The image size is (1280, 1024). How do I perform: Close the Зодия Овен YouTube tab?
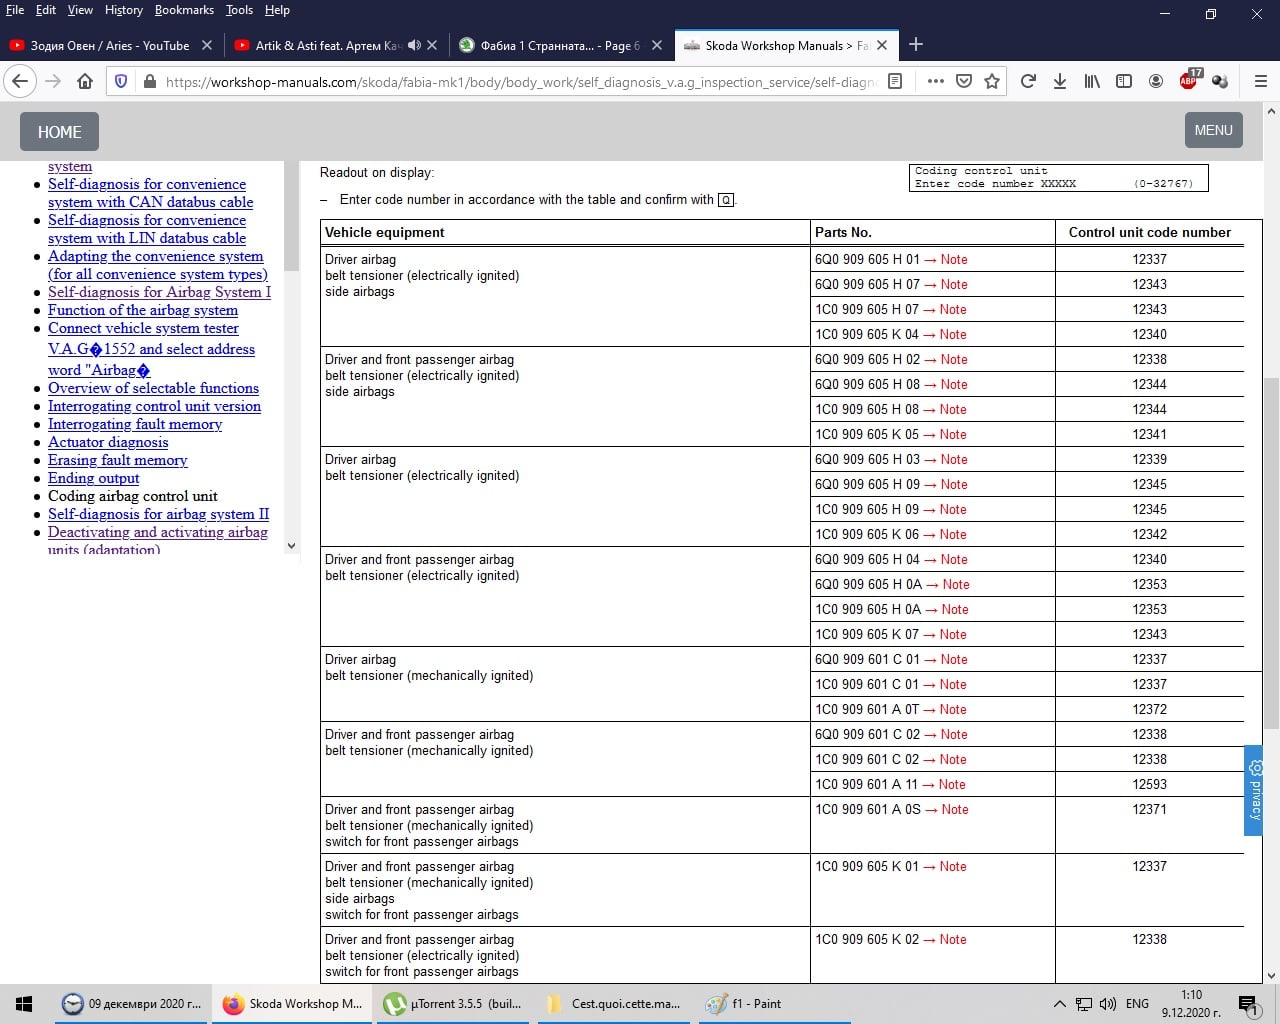(207, 45)
